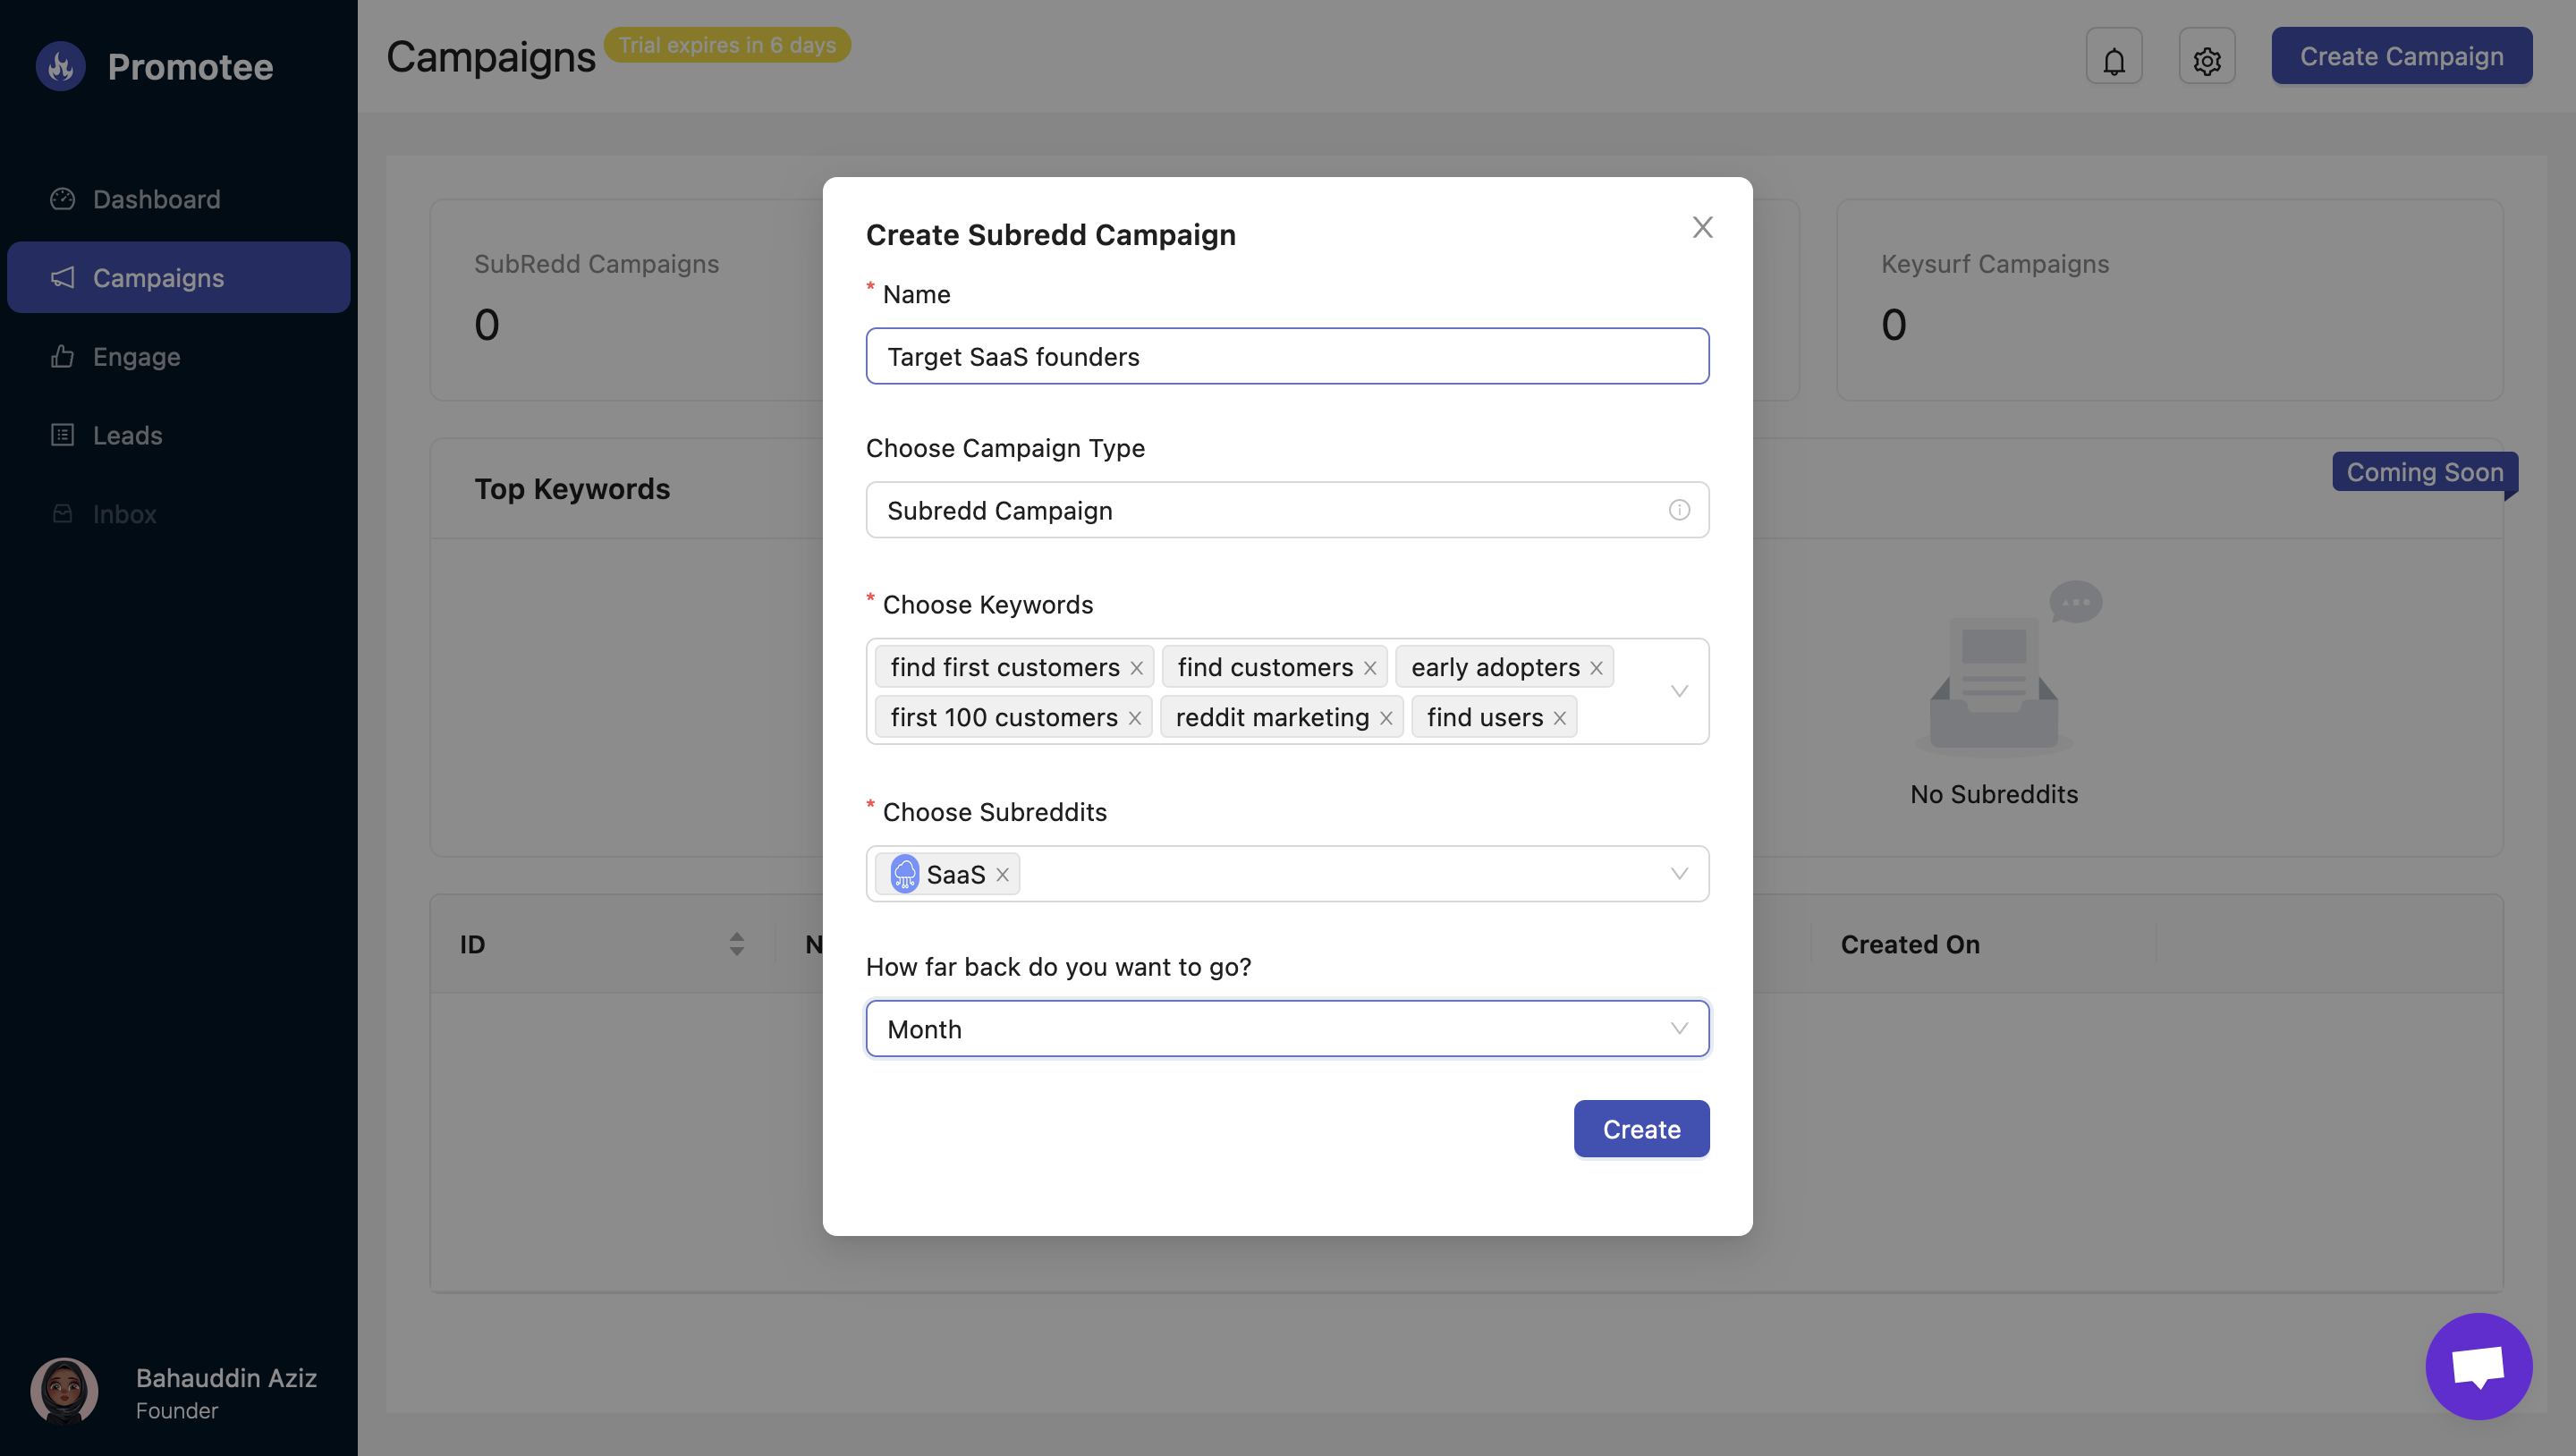This screenshot has height=1456, width=2576.
Task: Close the Create Subredd Campaign dialog
Action: tap(1702, 227)
